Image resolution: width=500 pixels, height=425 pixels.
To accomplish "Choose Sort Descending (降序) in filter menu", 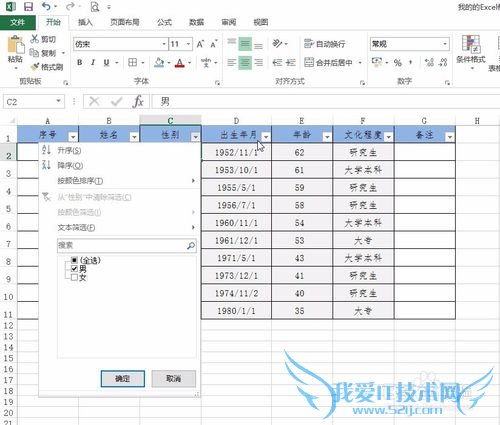I will pyautogui.click(x=119, y=165).
